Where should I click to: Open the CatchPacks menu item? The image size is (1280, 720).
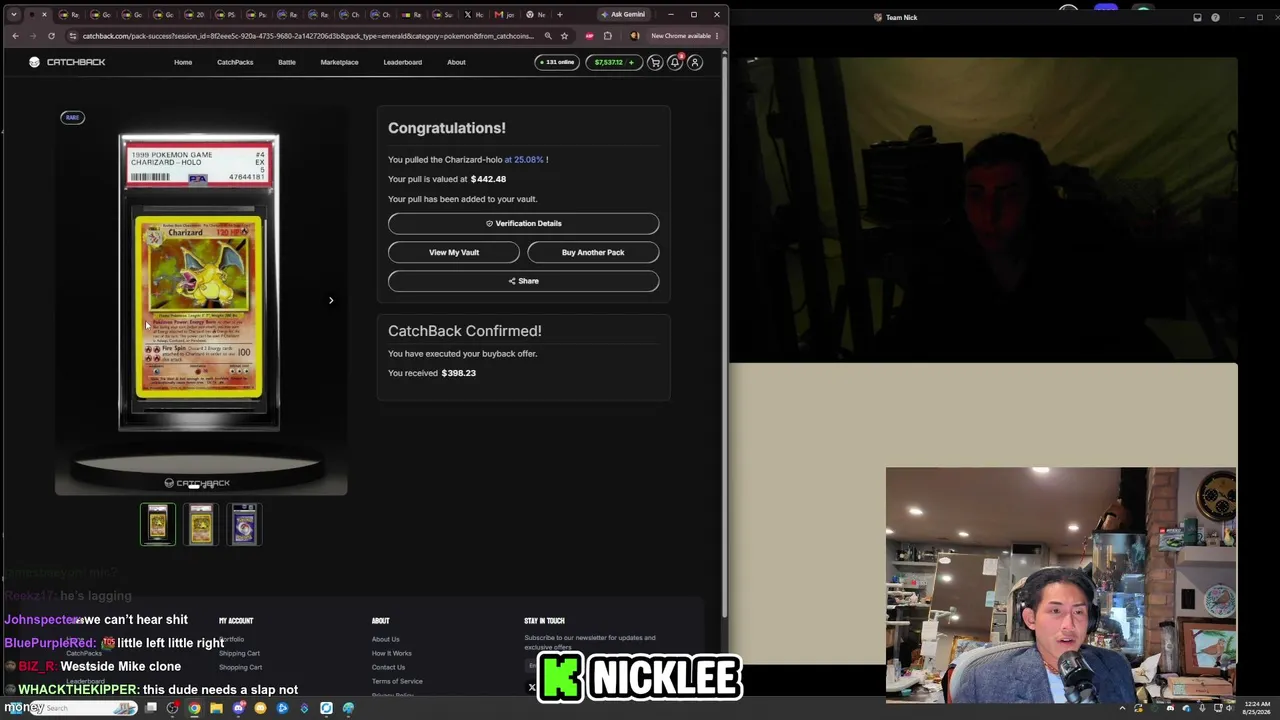(235, 62)
